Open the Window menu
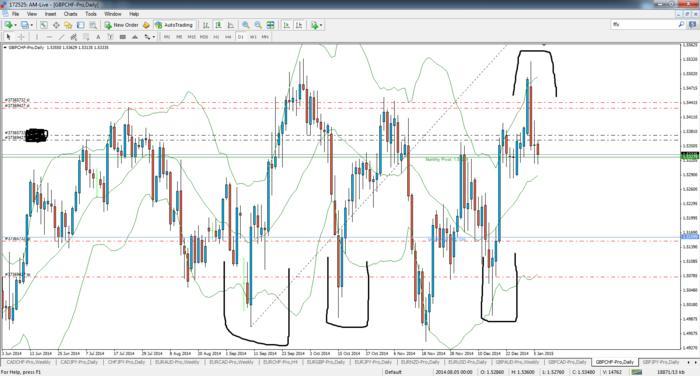 (x=112, y=14)
